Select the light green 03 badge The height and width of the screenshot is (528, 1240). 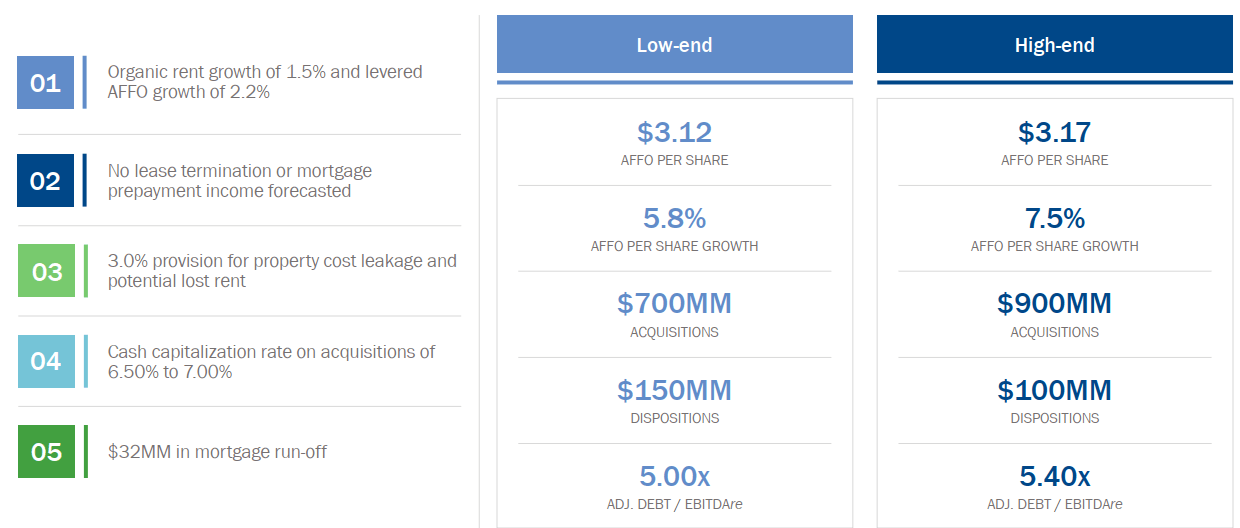(x=46, y=271)
